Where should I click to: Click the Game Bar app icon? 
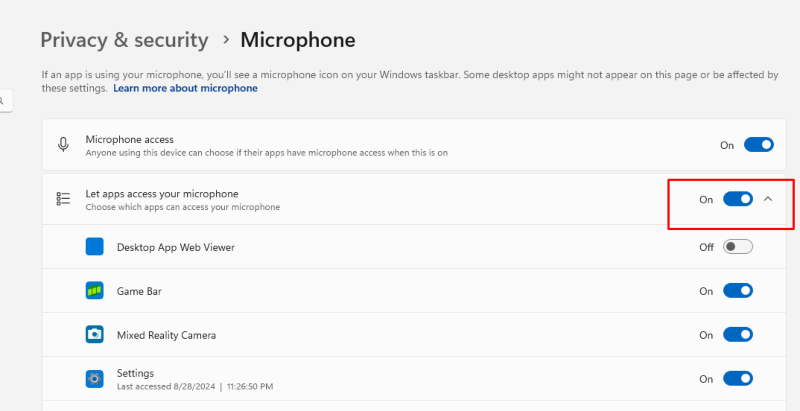coord(94,291)
